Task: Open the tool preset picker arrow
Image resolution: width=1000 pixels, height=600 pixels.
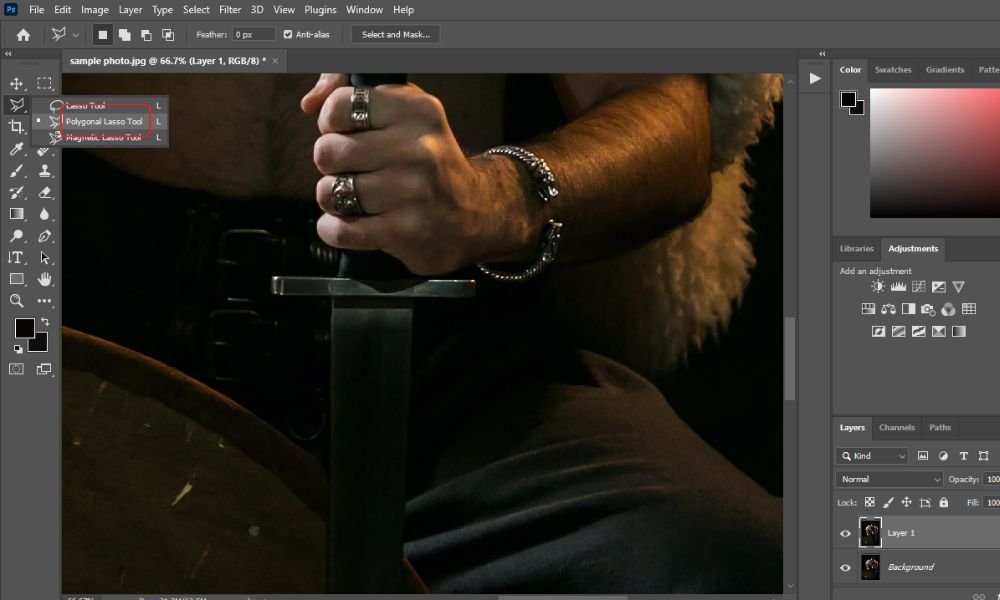Action: tap(76, 35)
